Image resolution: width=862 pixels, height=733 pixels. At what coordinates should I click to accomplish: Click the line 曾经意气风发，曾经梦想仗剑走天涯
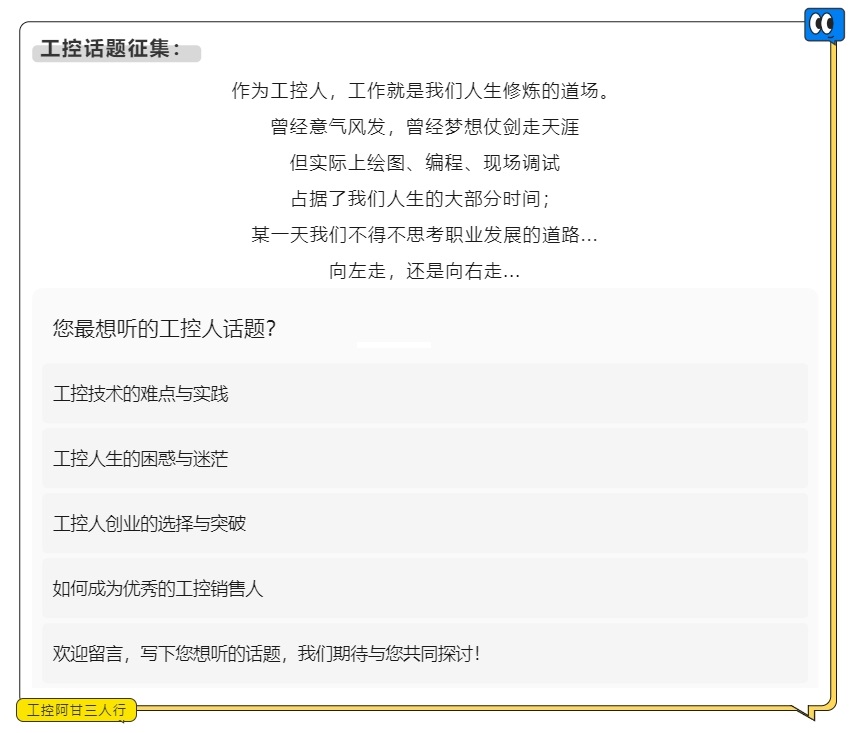click(x=424, y=127)
